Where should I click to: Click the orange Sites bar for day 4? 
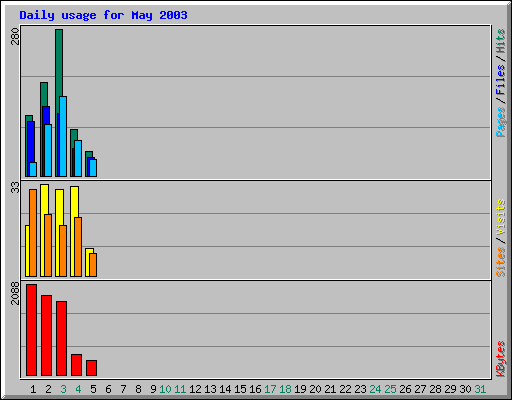point(78,247)
